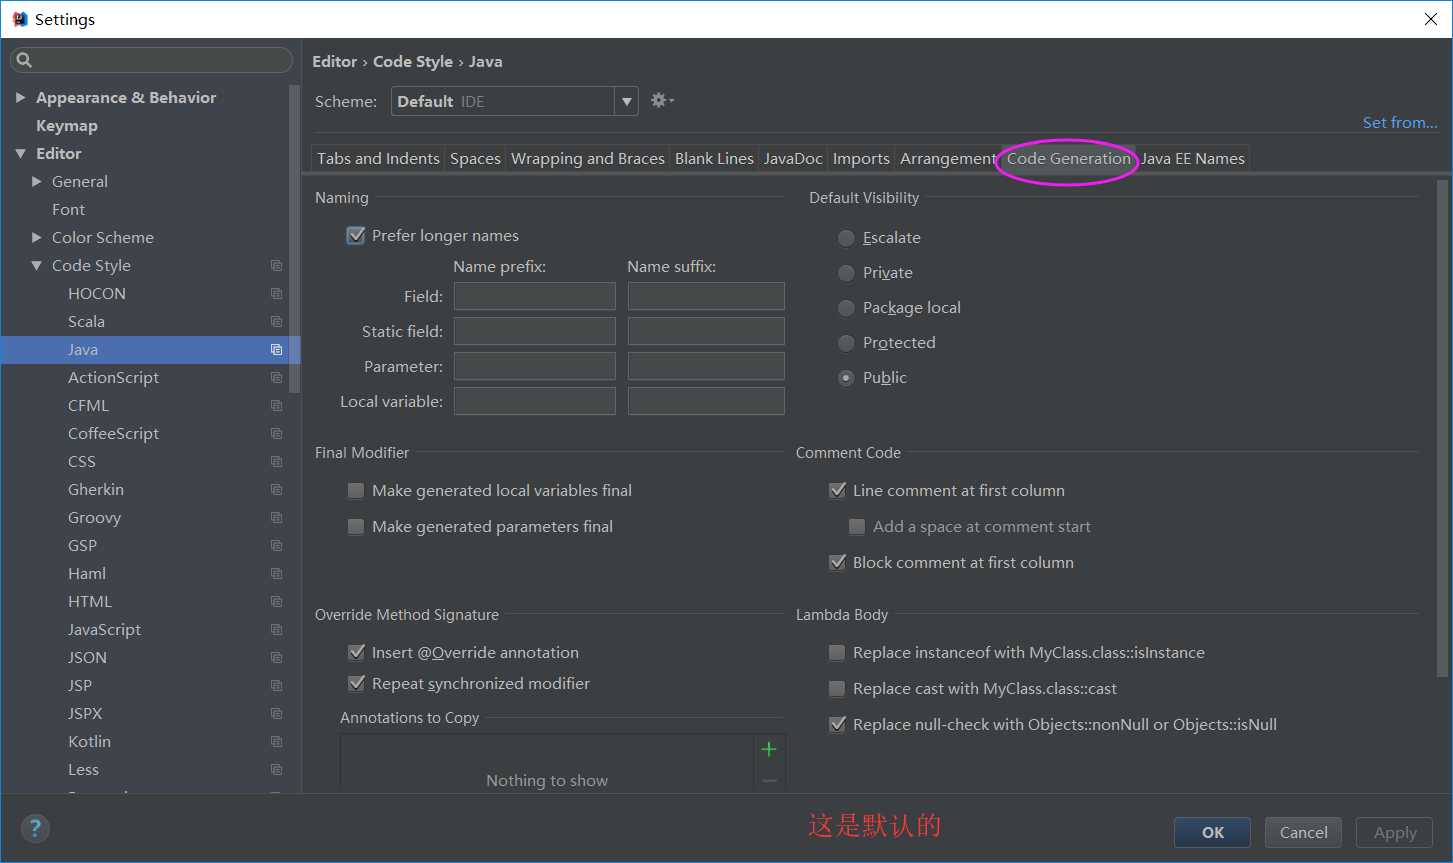1453x863 pixels.
Task: Enable Make generated local variables final
Action: point(356,490)
